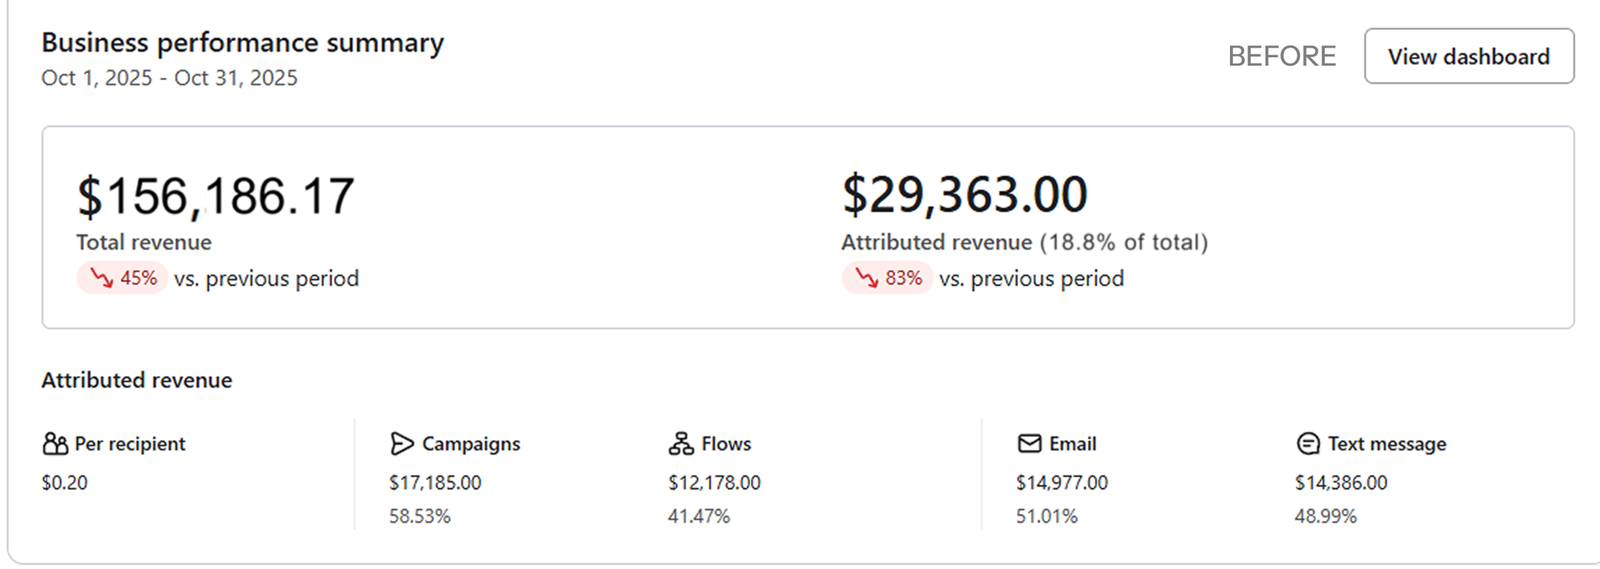Click the Flows revenue value $12,178.00
The height and width of the screenshot is (569, 1600).
coord(714,483)
